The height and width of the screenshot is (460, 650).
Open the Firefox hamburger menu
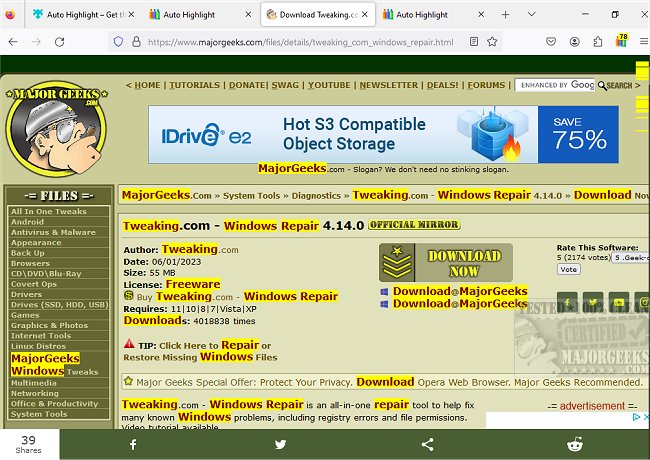click(644, 41)
